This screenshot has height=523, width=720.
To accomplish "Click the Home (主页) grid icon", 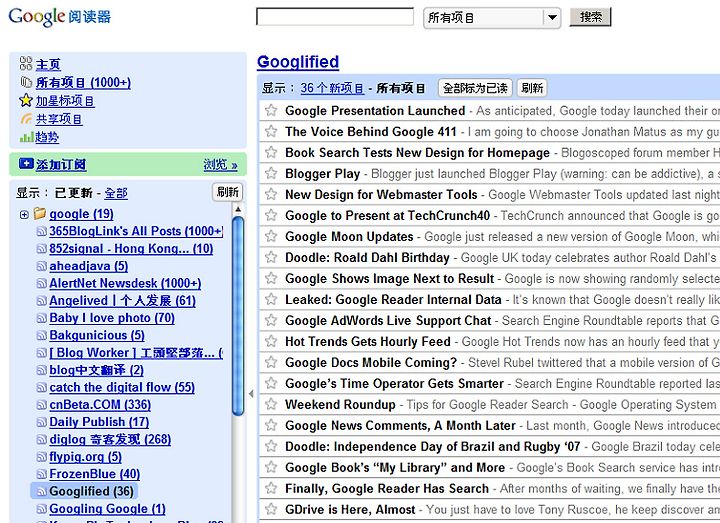I will pyautogui.click(x=26, y=63).
